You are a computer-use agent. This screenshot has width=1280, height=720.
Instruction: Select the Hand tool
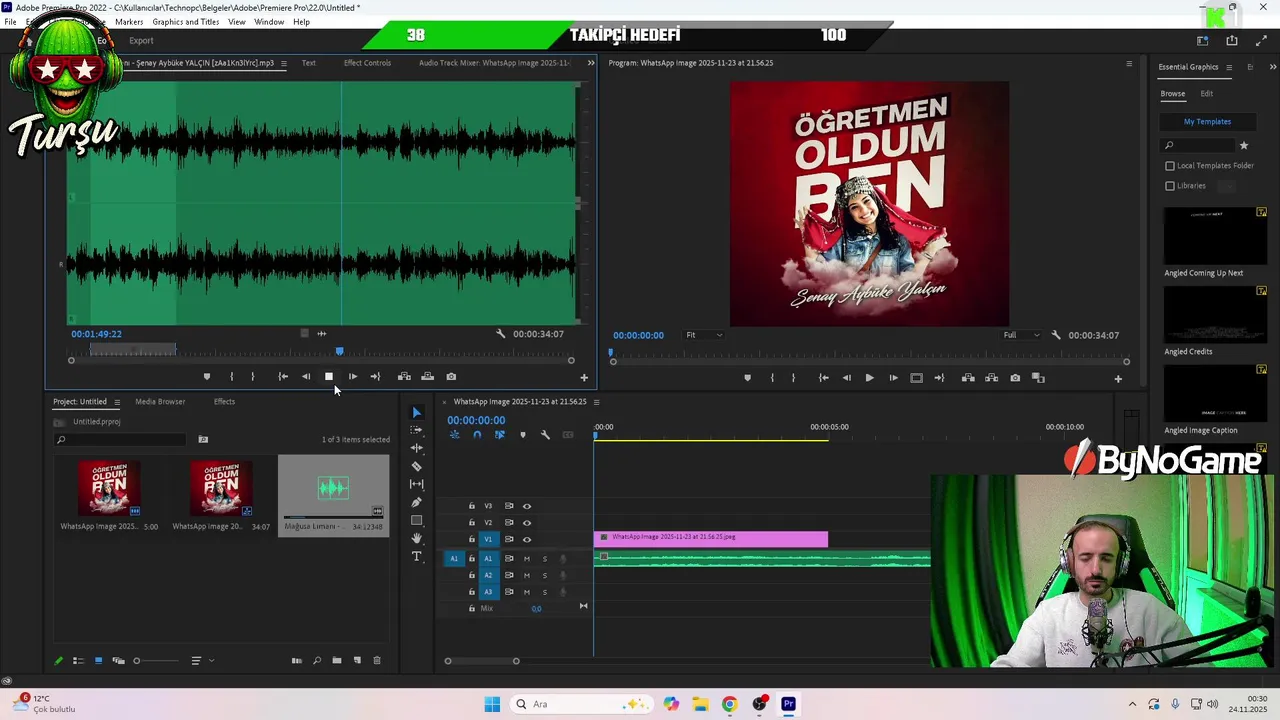417,538
